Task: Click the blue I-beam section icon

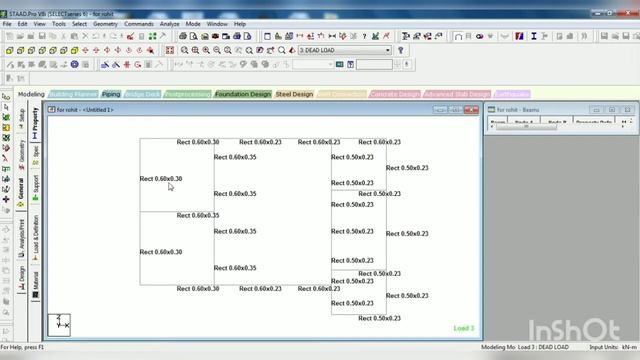Action: [x=533, y=36]
